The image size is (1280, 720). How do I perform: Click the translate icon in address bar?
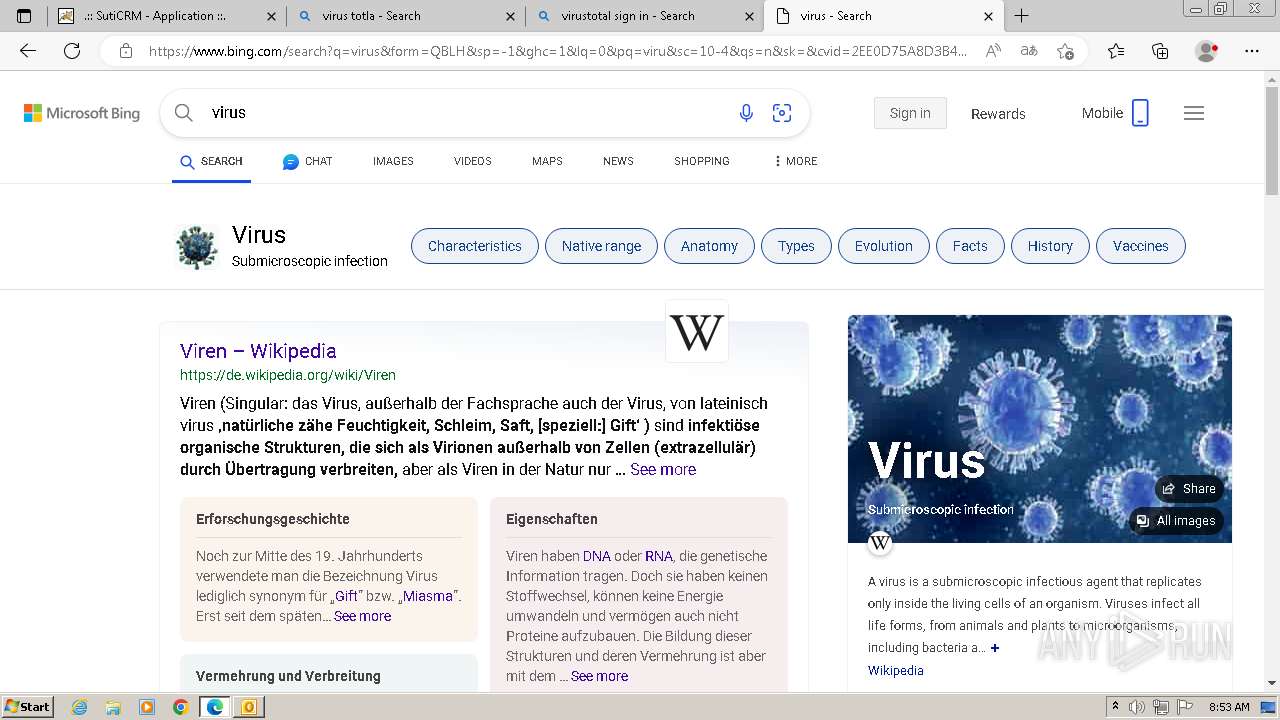tap(1028, 51)
